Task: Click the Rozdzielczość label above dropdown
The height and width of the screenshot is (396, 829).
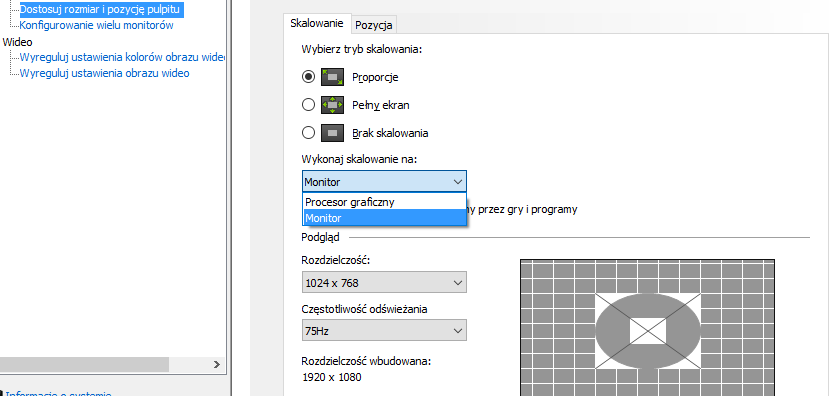Action: [x=335, y=261]
